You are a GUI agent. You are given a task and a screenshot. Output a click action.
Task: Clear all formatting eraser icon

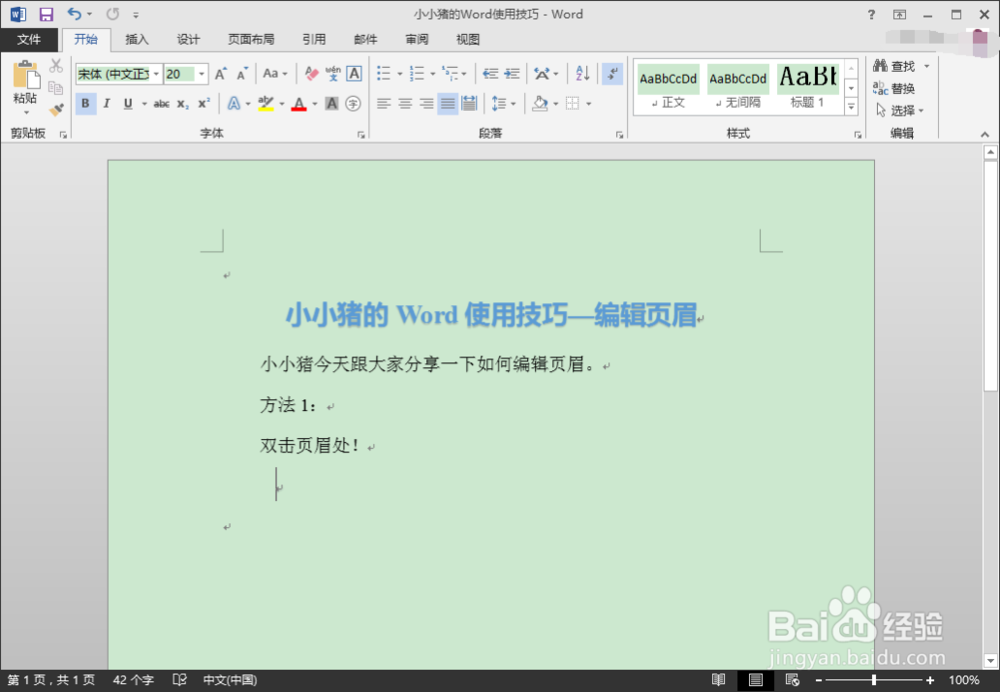pyautogui.click(x=311, y=74)
